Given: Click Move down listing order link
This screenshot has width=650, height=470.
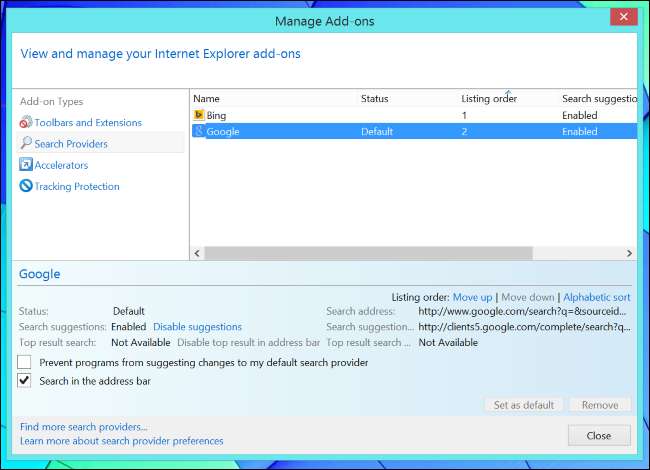Looking at the screenshot, I should 527,297.
